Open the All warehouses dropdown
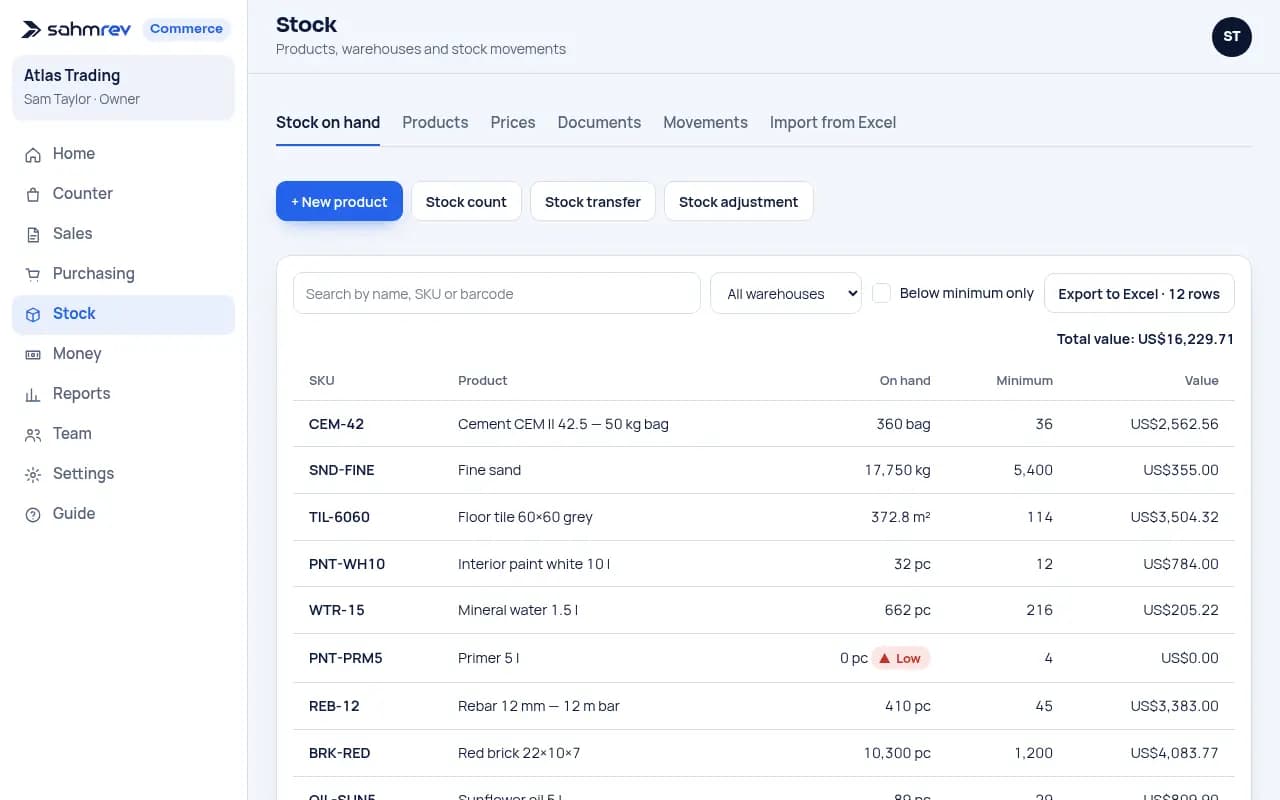The image size is (1280, 800). [786, 293]
